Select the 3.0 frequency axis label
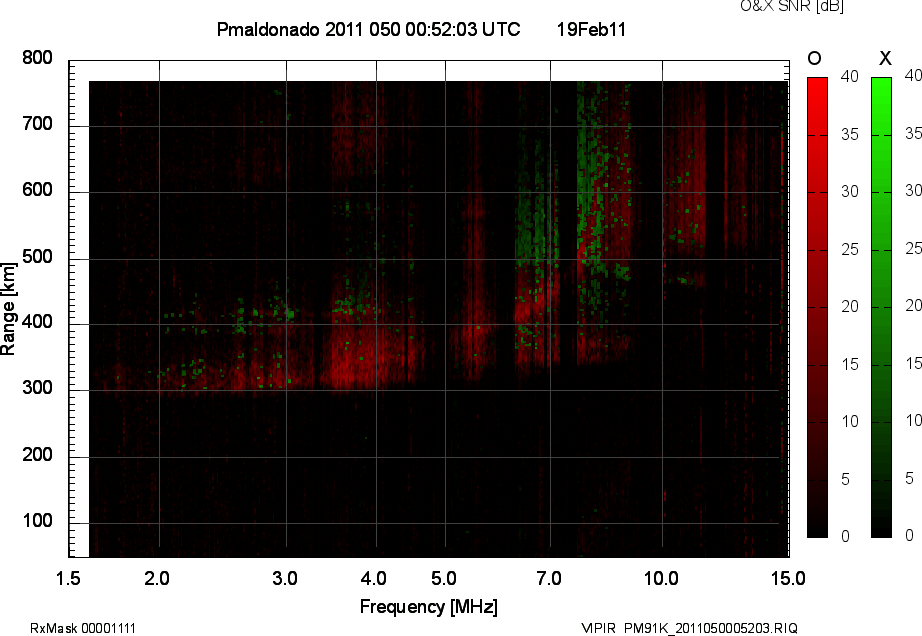922x636 pixels. [285, 579]
